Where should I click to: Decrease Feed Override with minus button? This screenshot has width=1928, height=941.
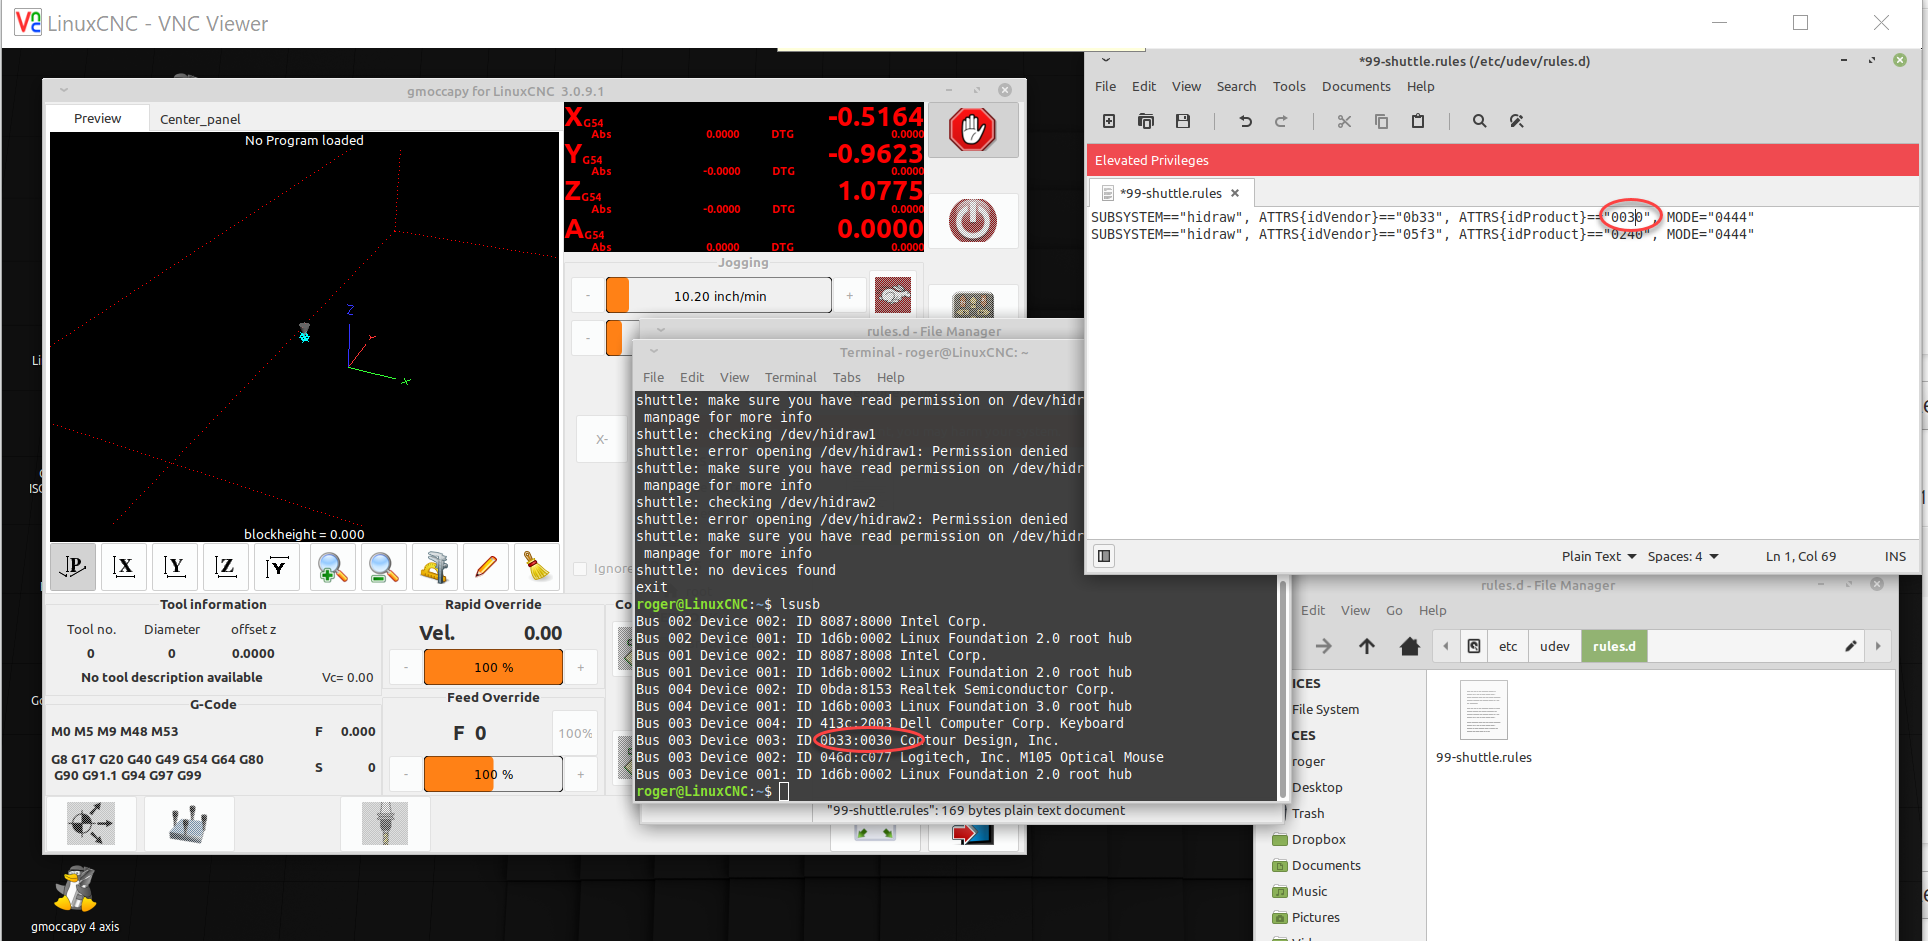(406, 774)
